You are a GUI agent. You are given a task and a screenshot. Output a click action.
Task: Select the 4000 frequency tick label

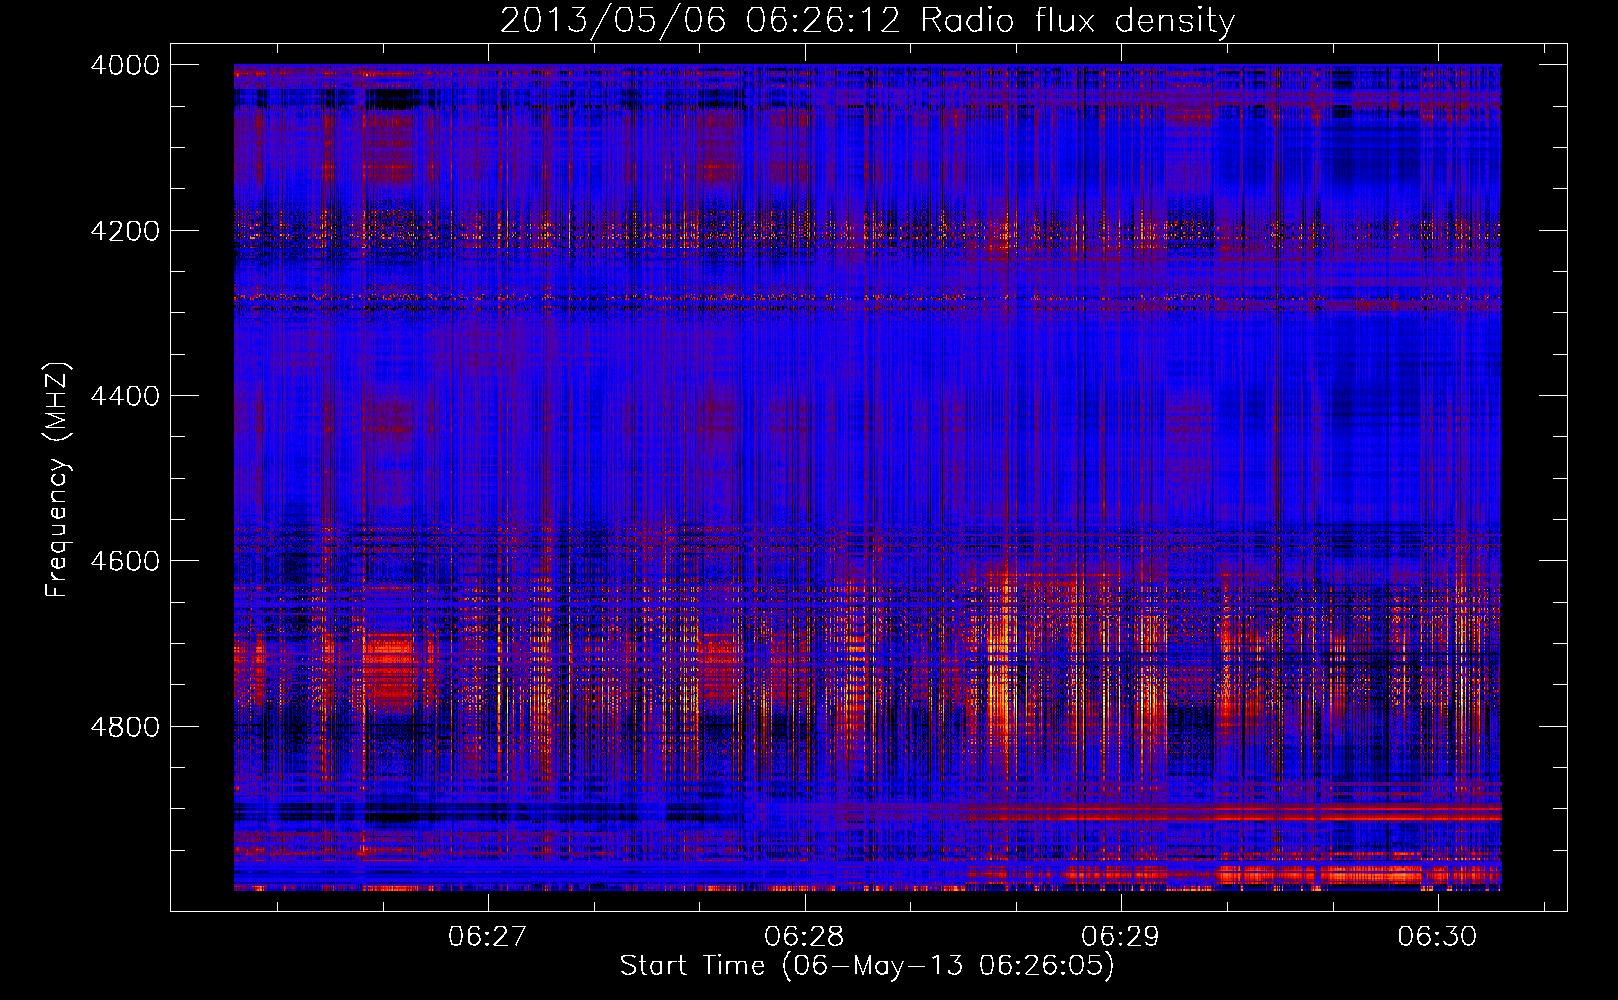tap(125, 65)
